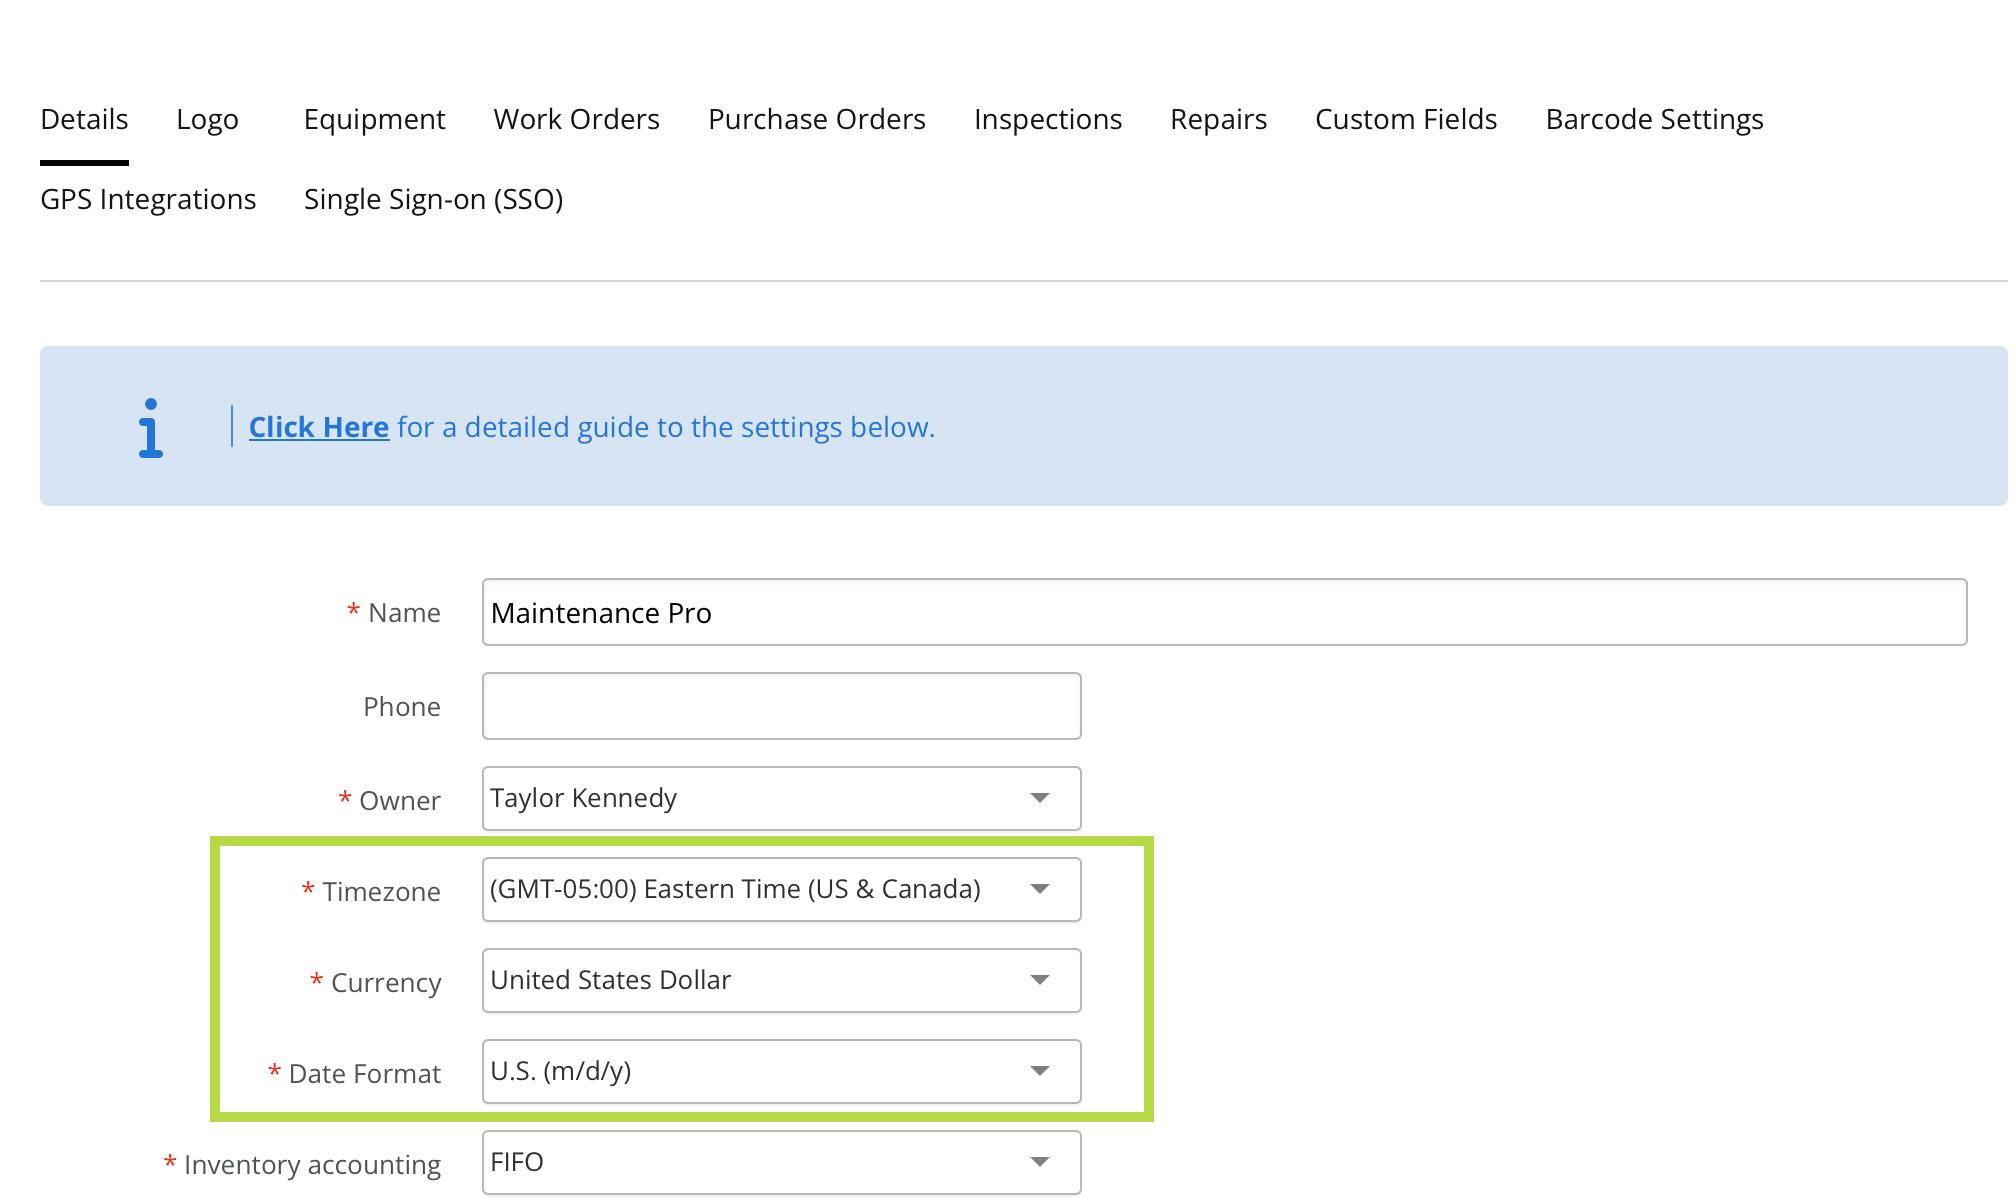Click the blue info icon
Viewport: 2016px width, 1202px height.
[x=151, y=428]
